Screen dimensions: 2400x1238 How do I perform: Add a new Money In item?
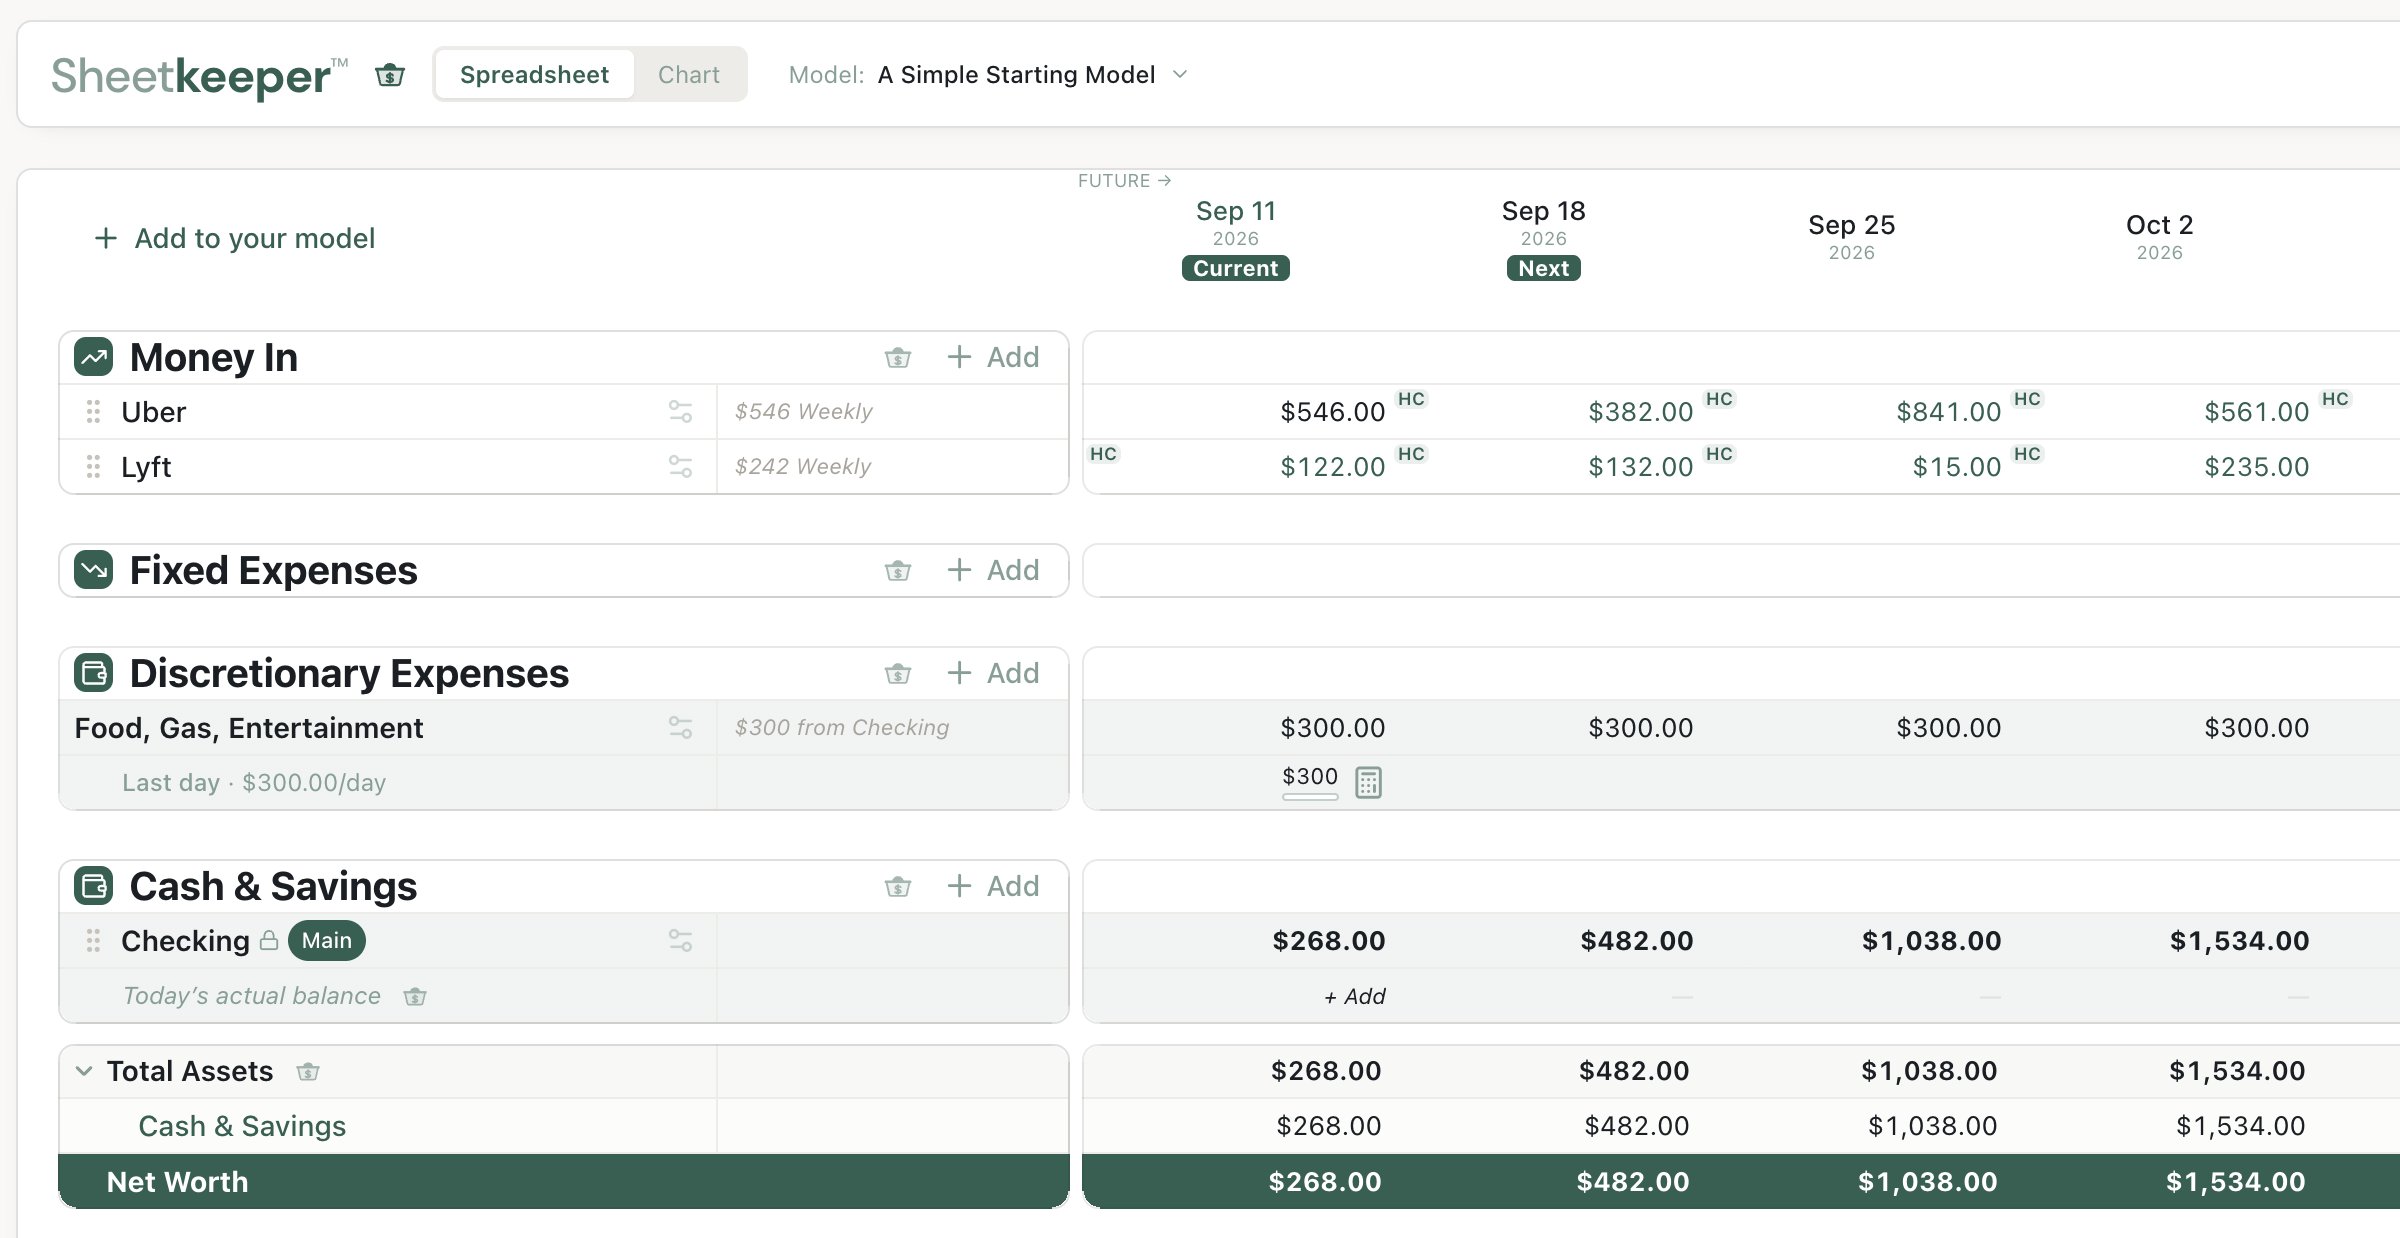(x=993, y=357)
